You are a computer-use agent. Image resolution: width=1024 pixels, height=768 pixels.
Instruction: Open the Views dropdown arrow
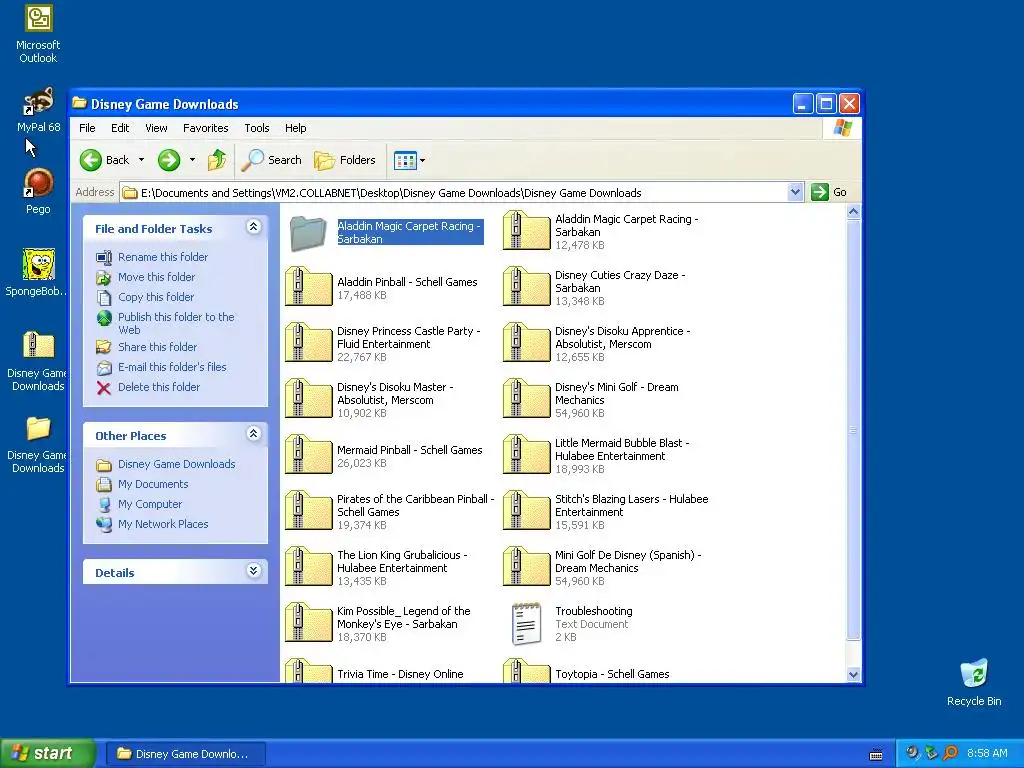pyautogui.click(x=423, y=160)
